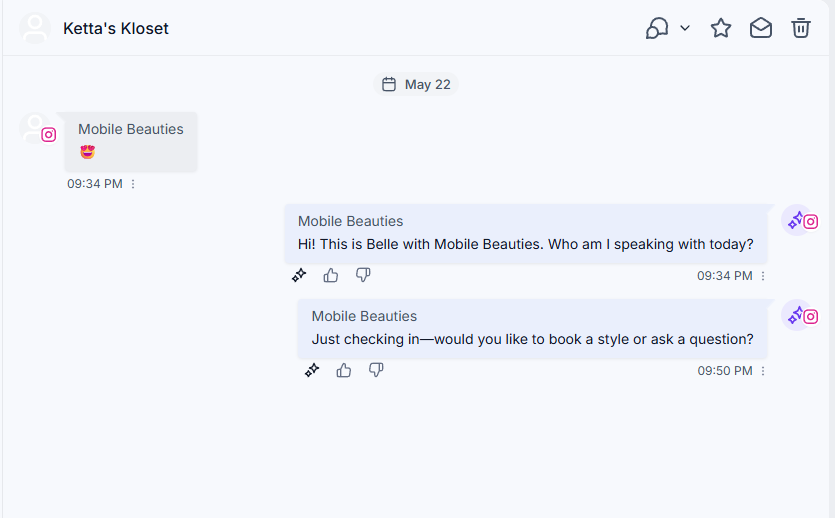This screenshot has height=518, width=835.
Task: Click AI Instagram badge beside greeting message
Action: click(x=800, y=220)
